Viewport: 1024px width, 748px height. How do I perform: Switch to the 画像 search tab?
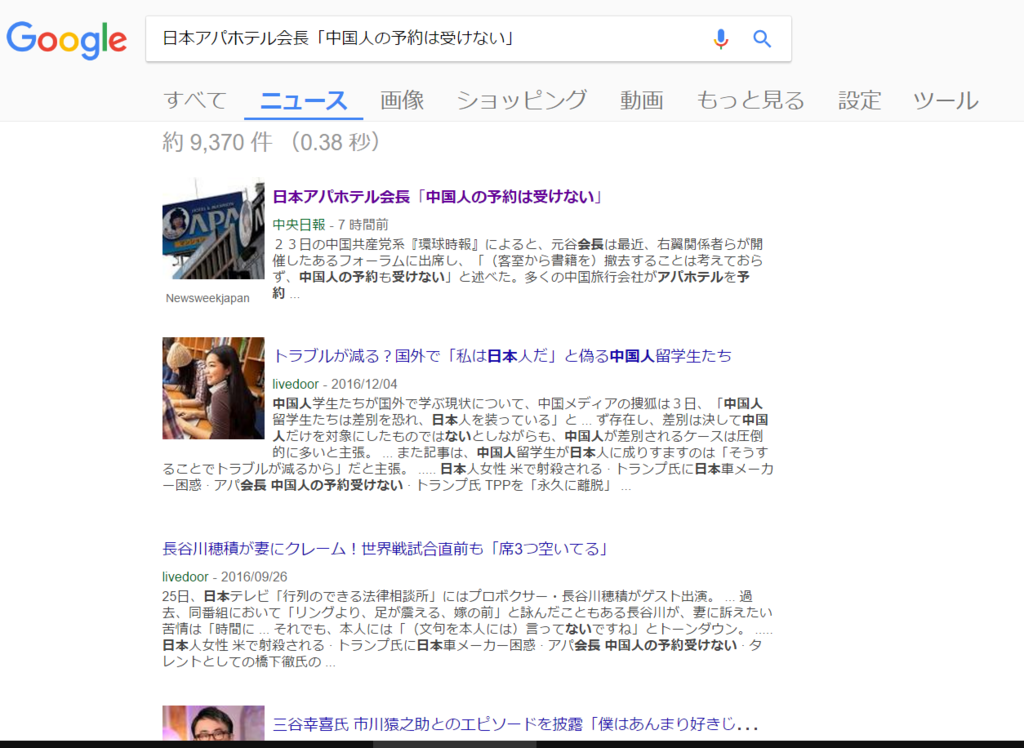pyautogui.click(x=401, y=99)
